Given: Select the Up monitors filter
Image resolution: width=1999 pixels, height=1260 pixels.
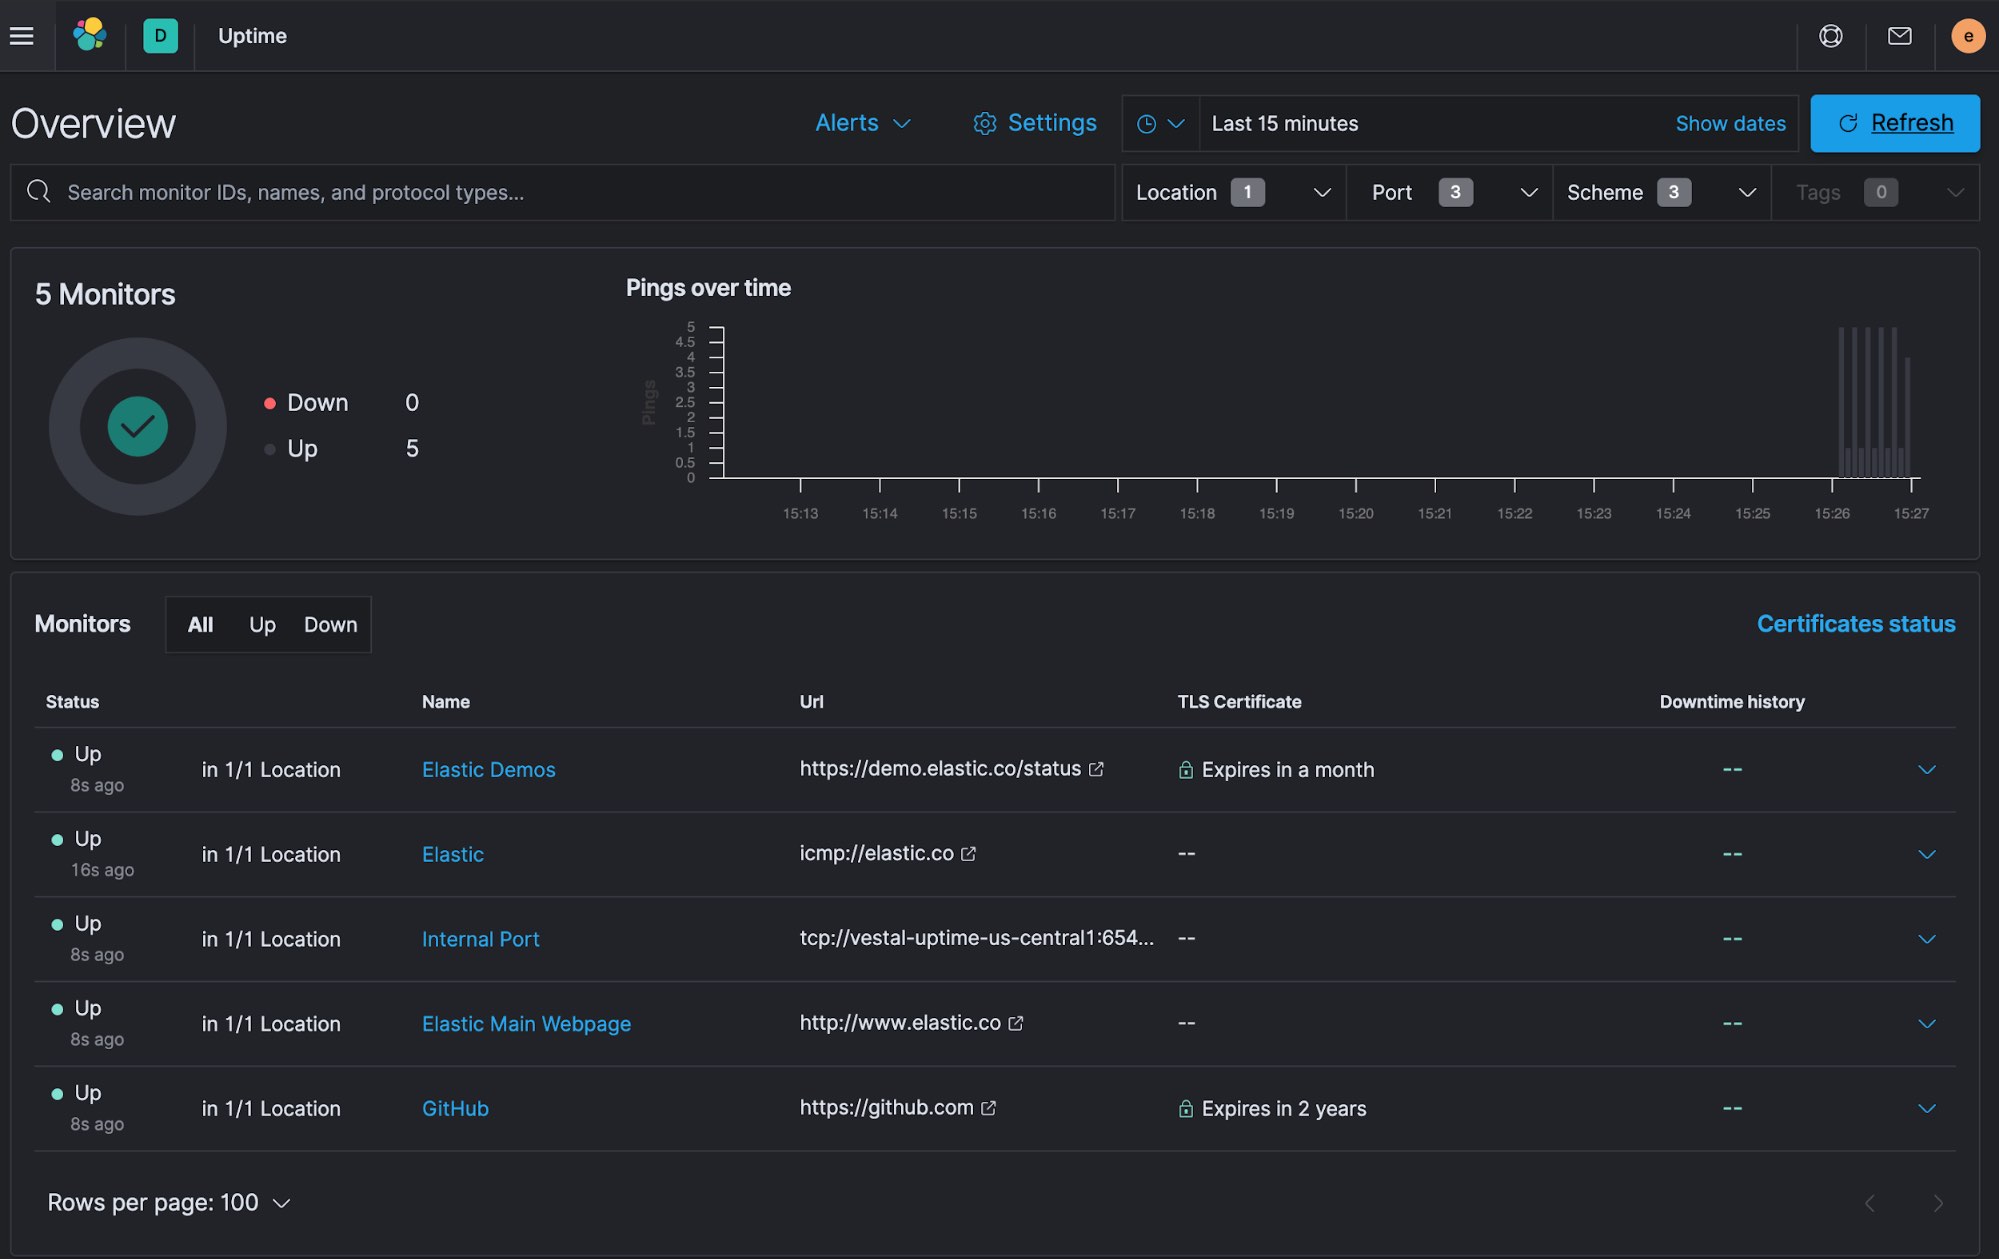Looking at the screenshot, I should coord(262,625).
